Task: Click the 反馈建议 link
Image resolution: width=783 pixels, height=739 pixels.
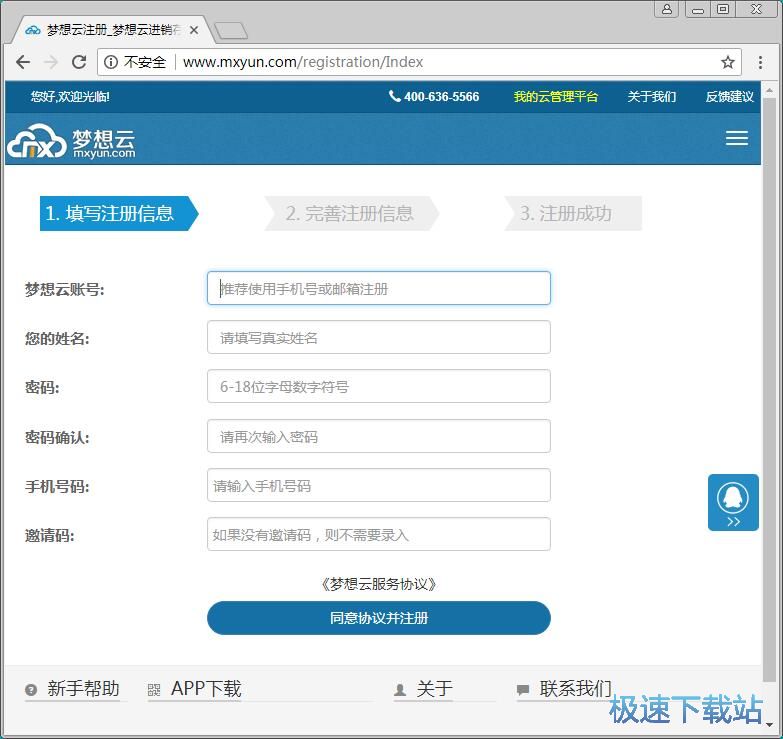Action: pos(729,97)
